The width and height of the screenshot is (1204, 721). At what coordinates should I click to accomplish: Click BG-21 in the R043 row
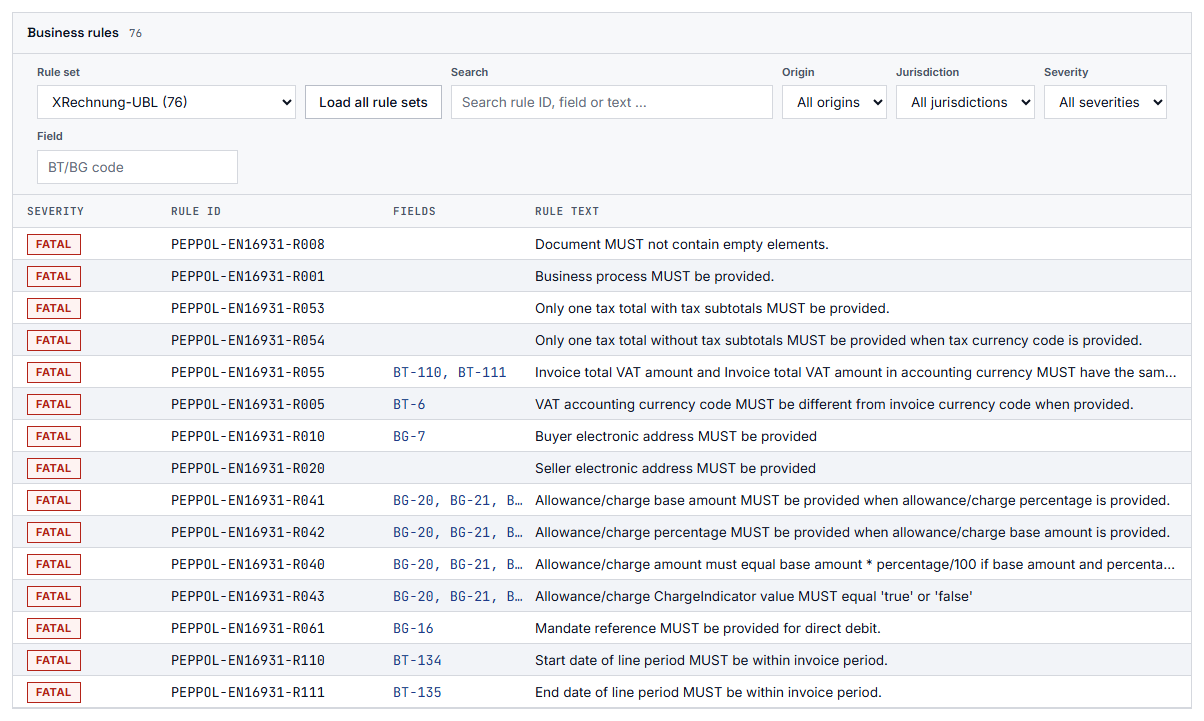point(470,596)
